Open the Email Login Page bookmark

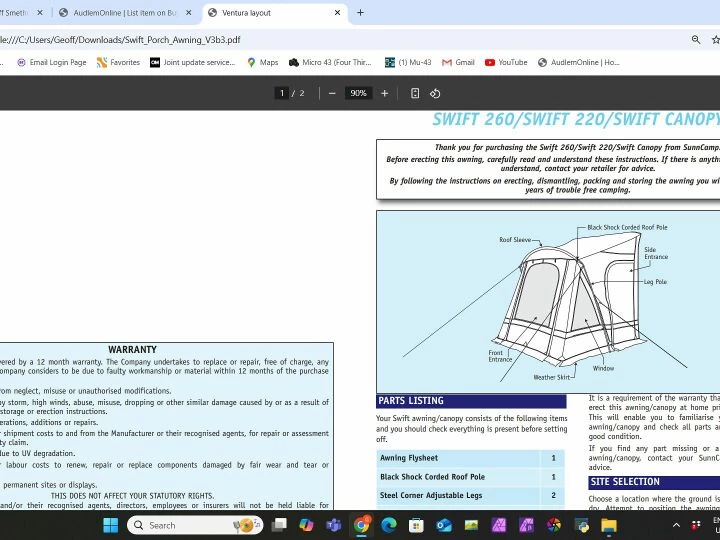[52, 62]
